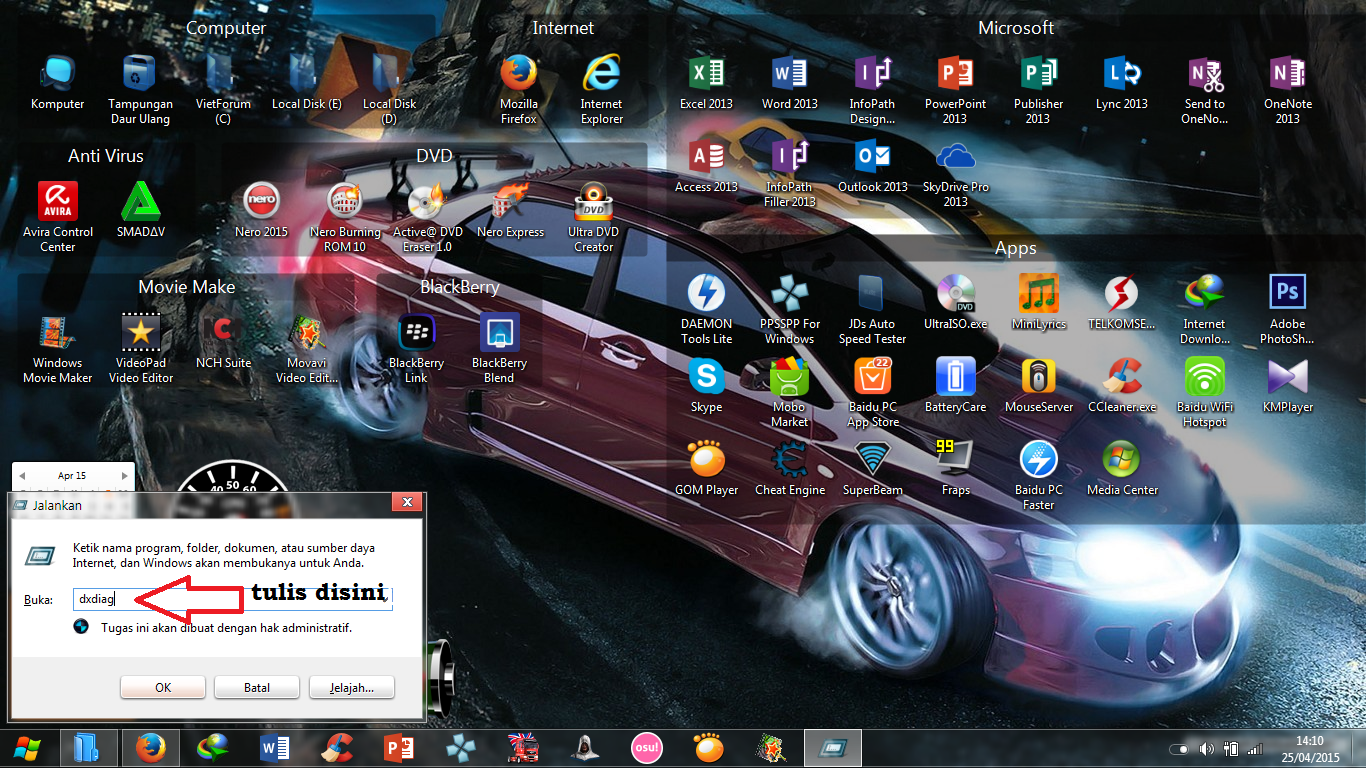Screen dimensions: 1366x768
Task: Open the Komputer desktop icon
Action: (x=58, y=83)
